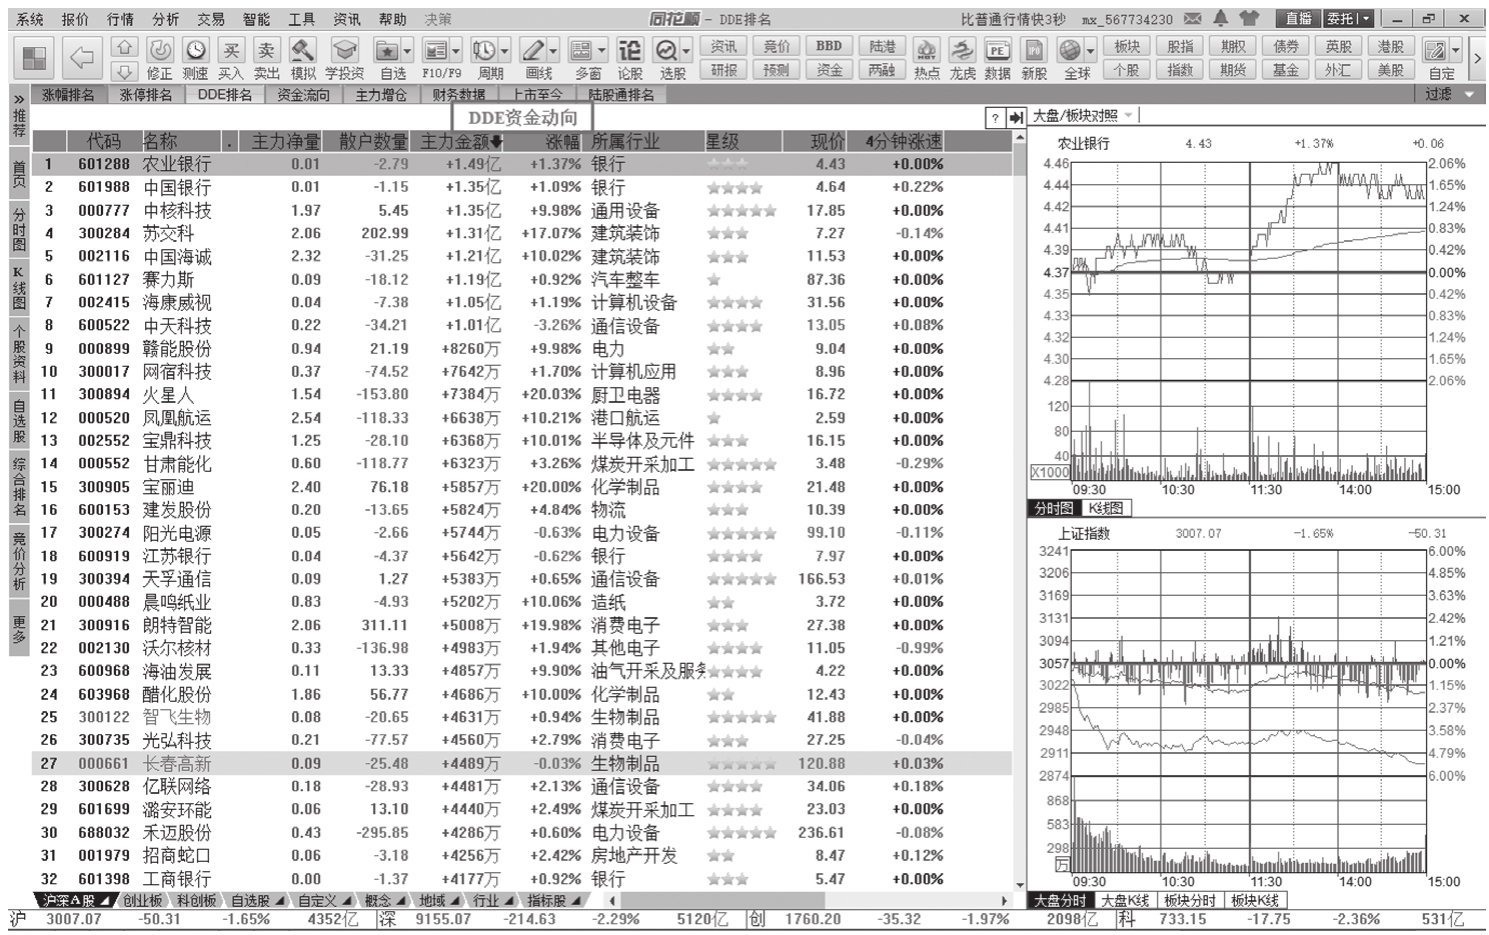Click the 研报 research report button
The height and width of the screenshot is (935, 1489).
(725, 70)
